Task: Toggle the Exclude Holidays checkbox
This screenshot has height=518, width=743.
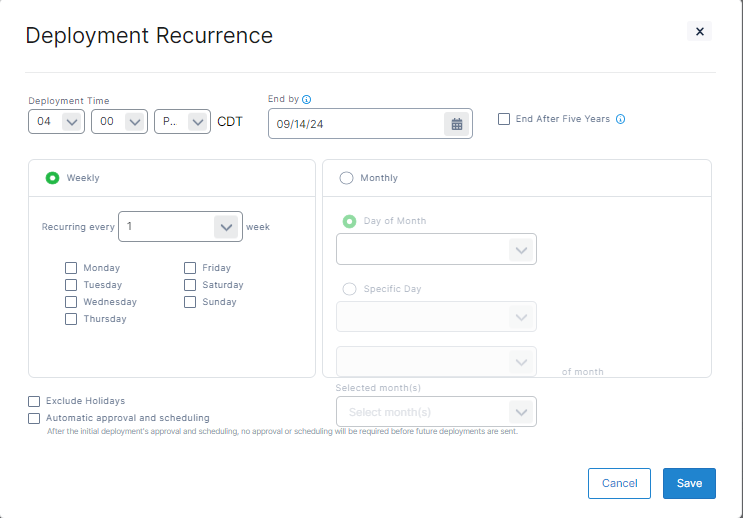Action: click(35, 401)
